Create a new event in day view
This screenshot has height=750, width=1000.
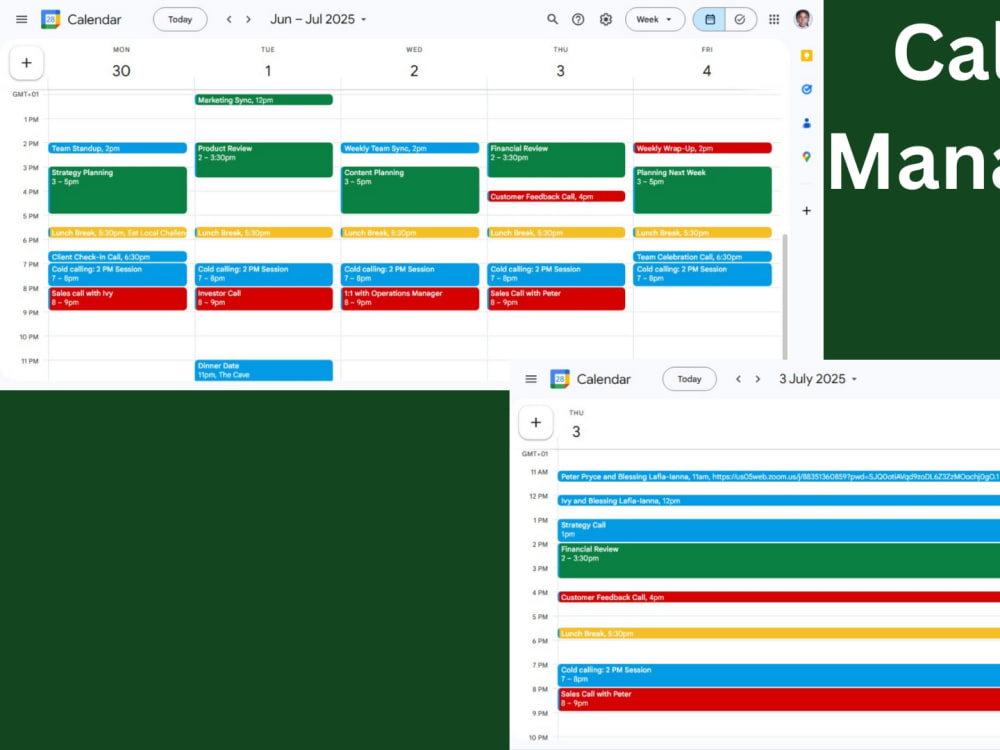(536, 422)
